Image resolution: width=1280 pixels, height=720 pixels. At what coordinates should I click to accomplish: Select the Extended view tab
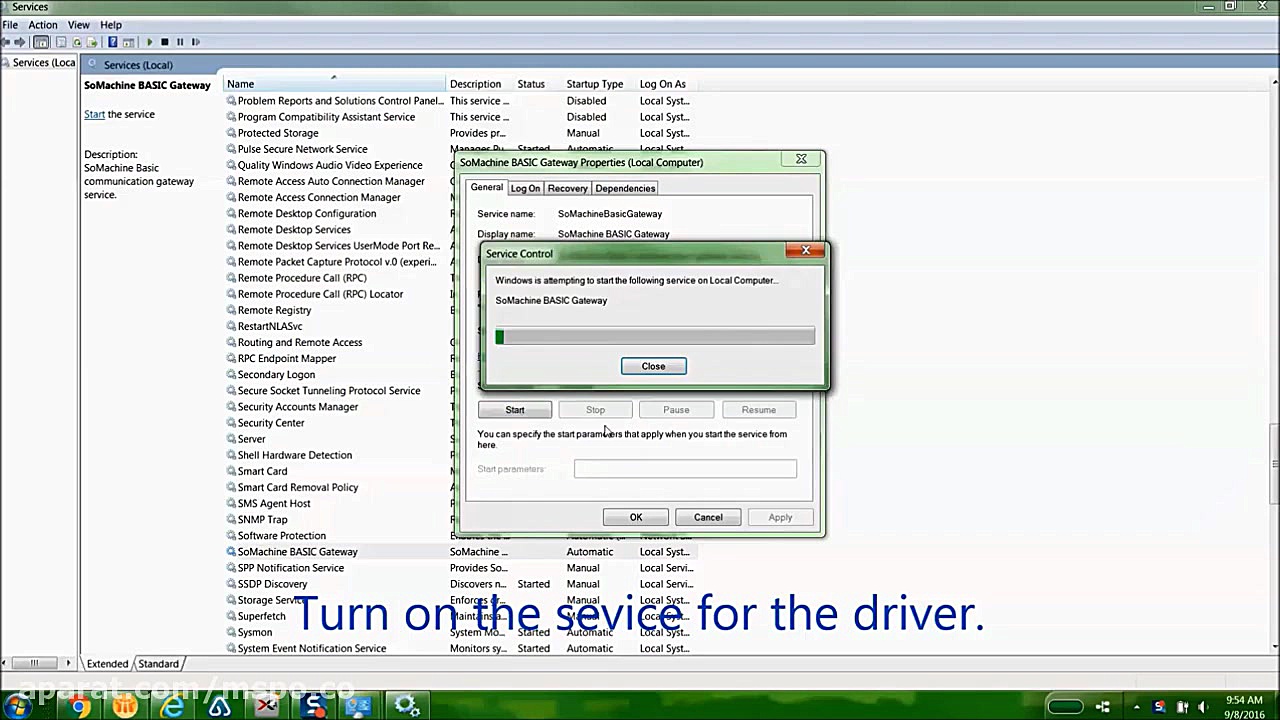point(107,663)
